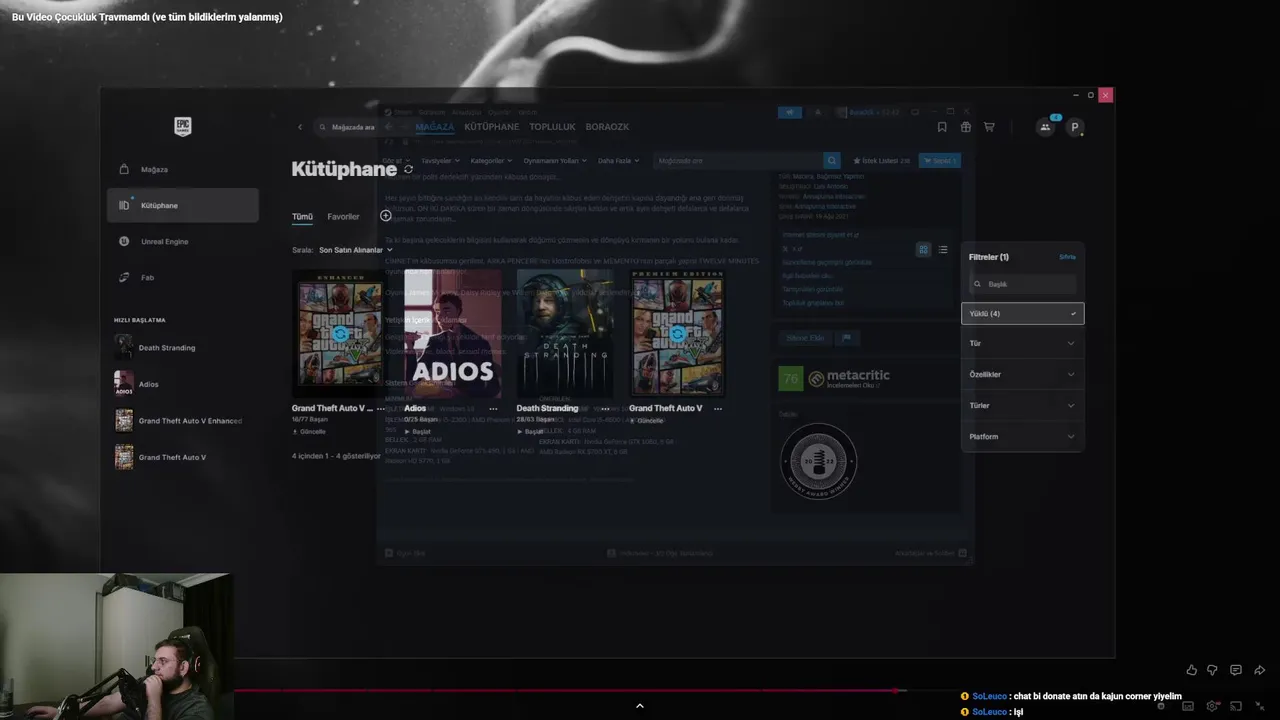
Task: Launch Adios from quick launch list
Action: (137, 384)
